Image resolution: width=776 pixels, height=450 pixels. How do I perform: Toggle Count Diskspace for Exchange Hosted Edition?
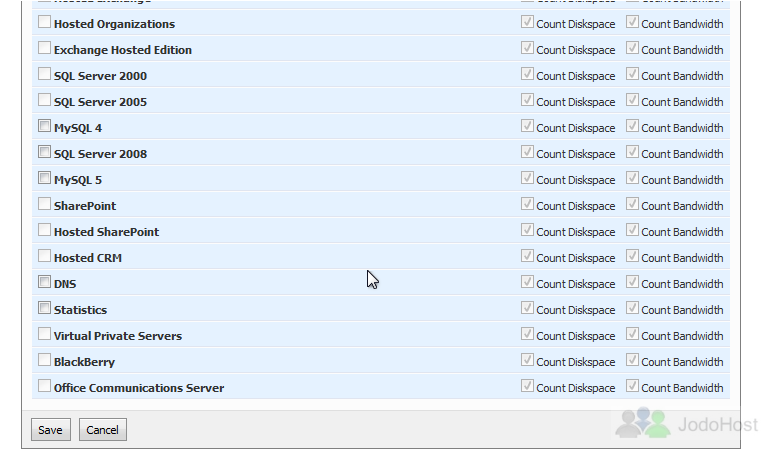[x=527, y=48]
